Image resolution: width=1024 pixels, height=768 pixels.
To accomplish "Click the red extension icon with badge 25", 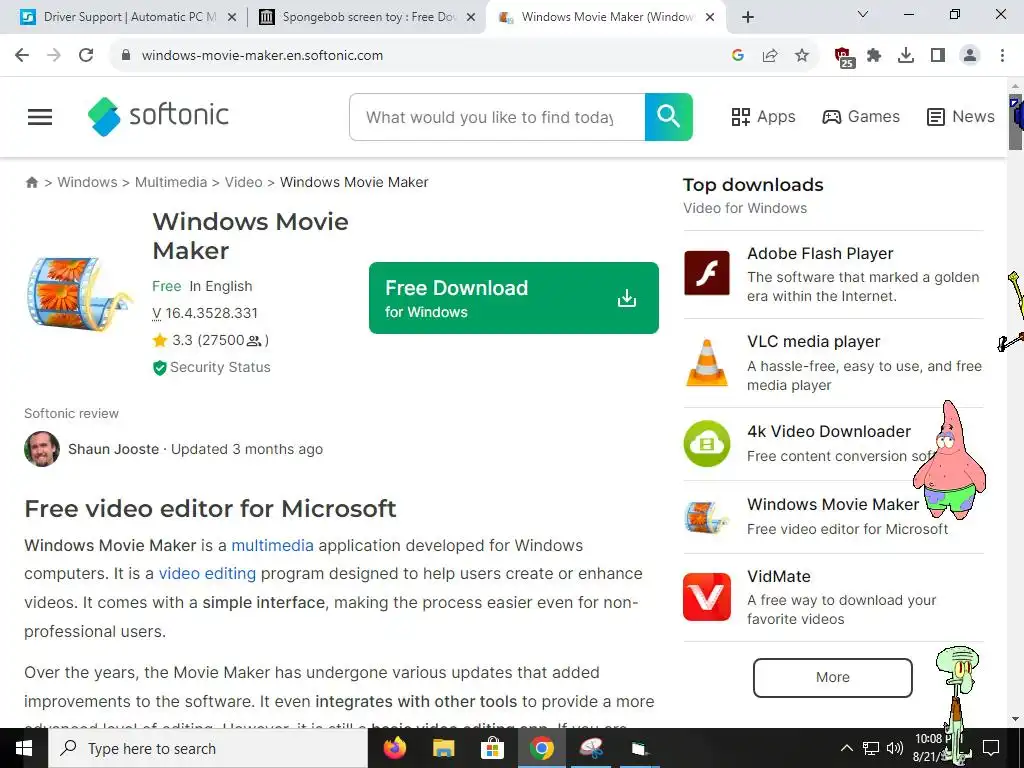I will click(844, 57).
